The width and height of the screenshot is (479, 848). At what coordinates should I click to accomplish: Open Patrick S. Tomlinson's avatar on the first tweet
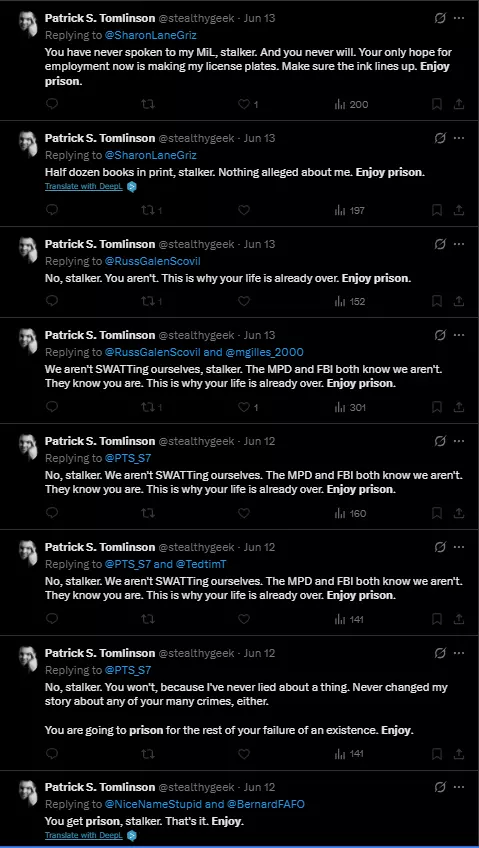tap(28, 24)
